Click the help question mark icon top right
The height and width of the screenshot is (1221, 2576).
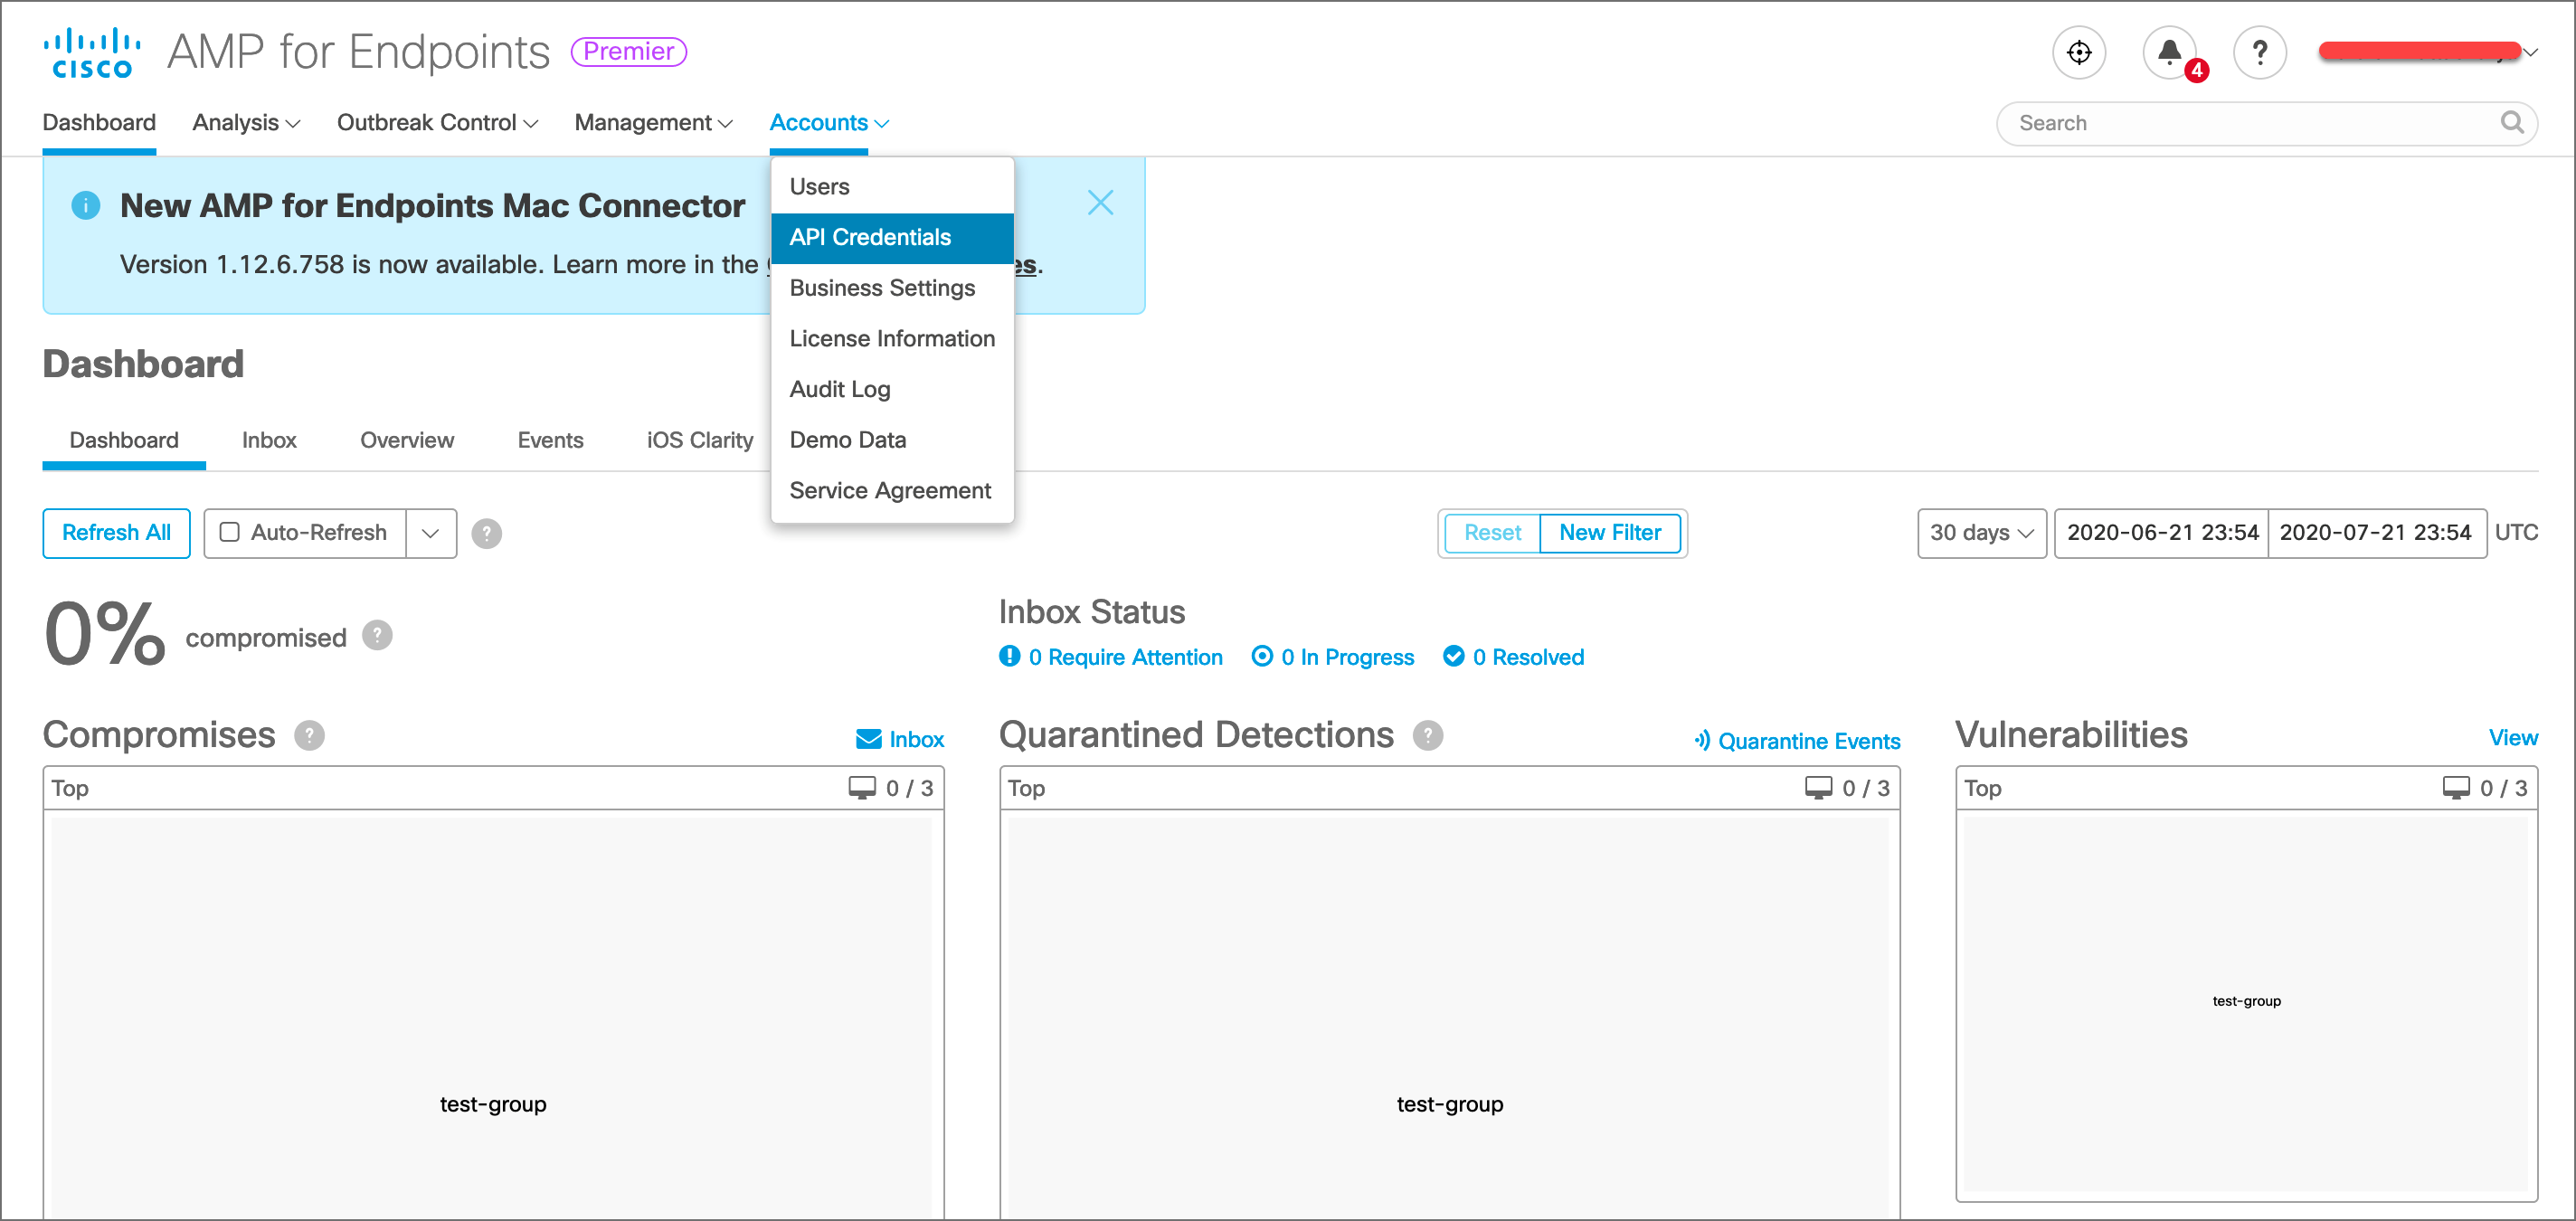click(2259, 52)
